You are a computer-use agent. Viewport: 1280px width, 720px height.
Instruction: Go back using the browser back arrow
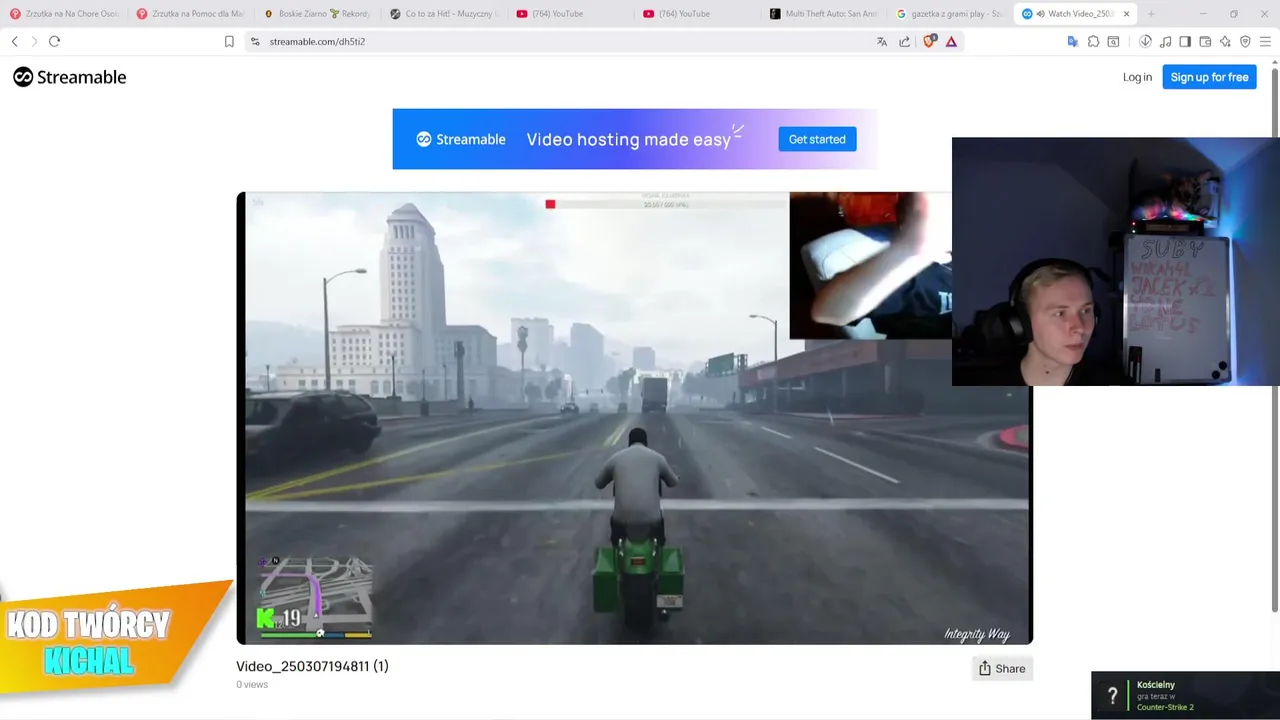click(14, 41)
